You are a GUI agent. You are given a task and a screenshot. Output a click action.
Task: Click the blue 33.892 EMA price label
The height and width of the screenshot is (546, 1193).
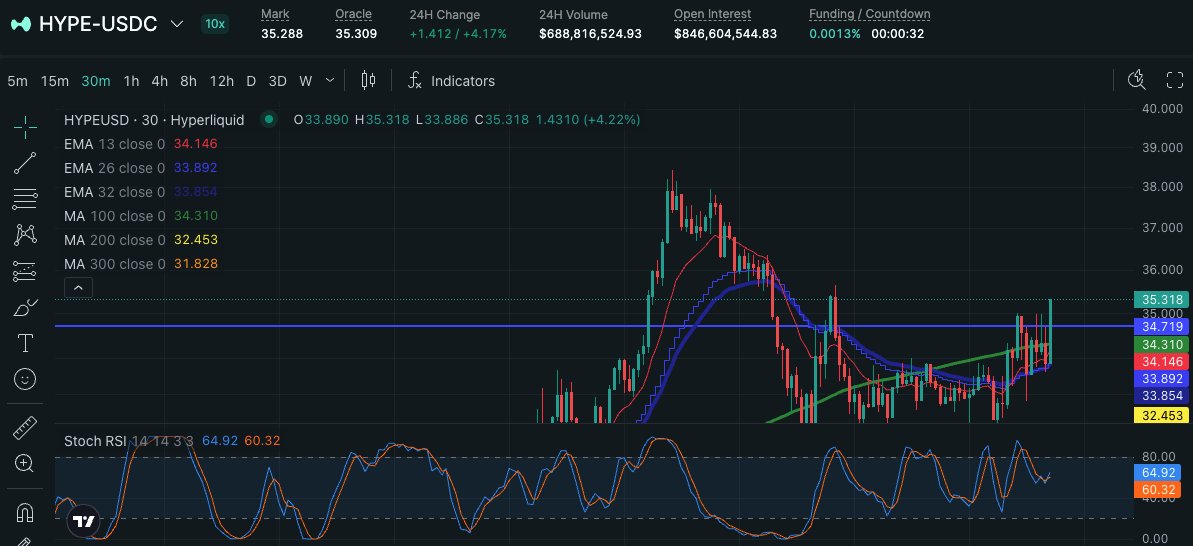coord(1162,378)
